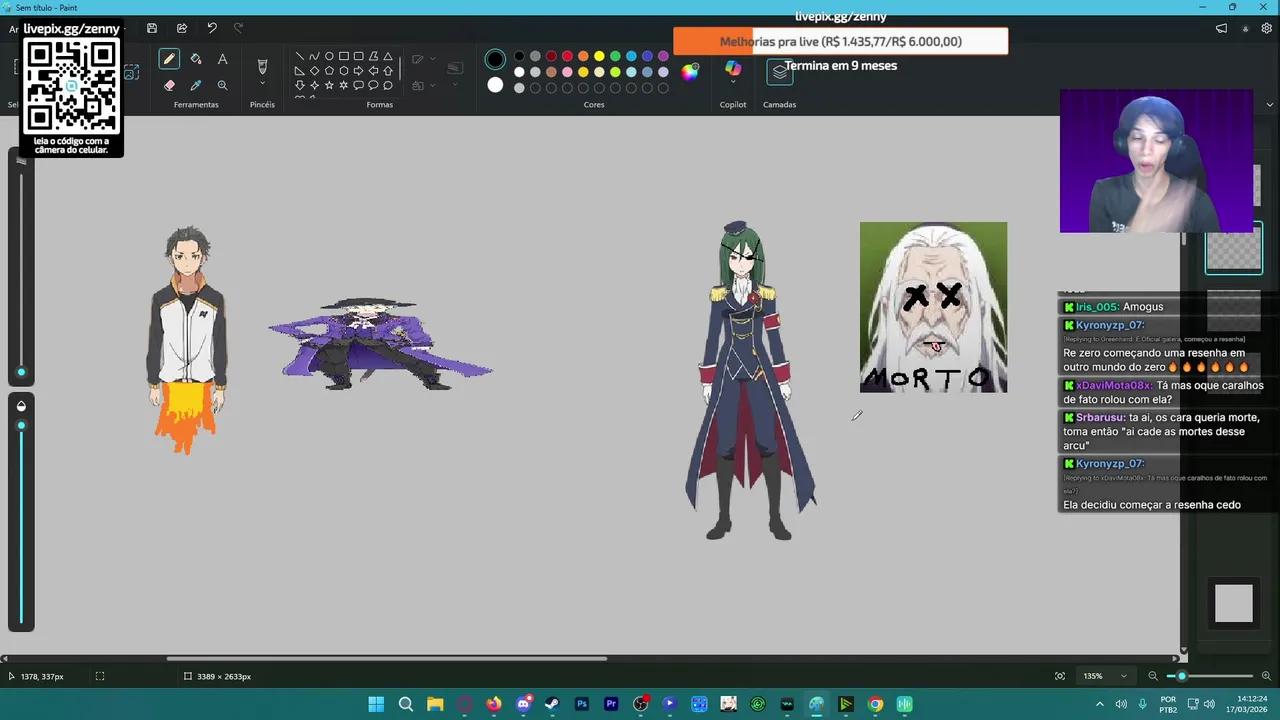The height and width of the screenshot is (720, 1280).
Task: Open the Edit colors wheel
Action: [690, 71]
